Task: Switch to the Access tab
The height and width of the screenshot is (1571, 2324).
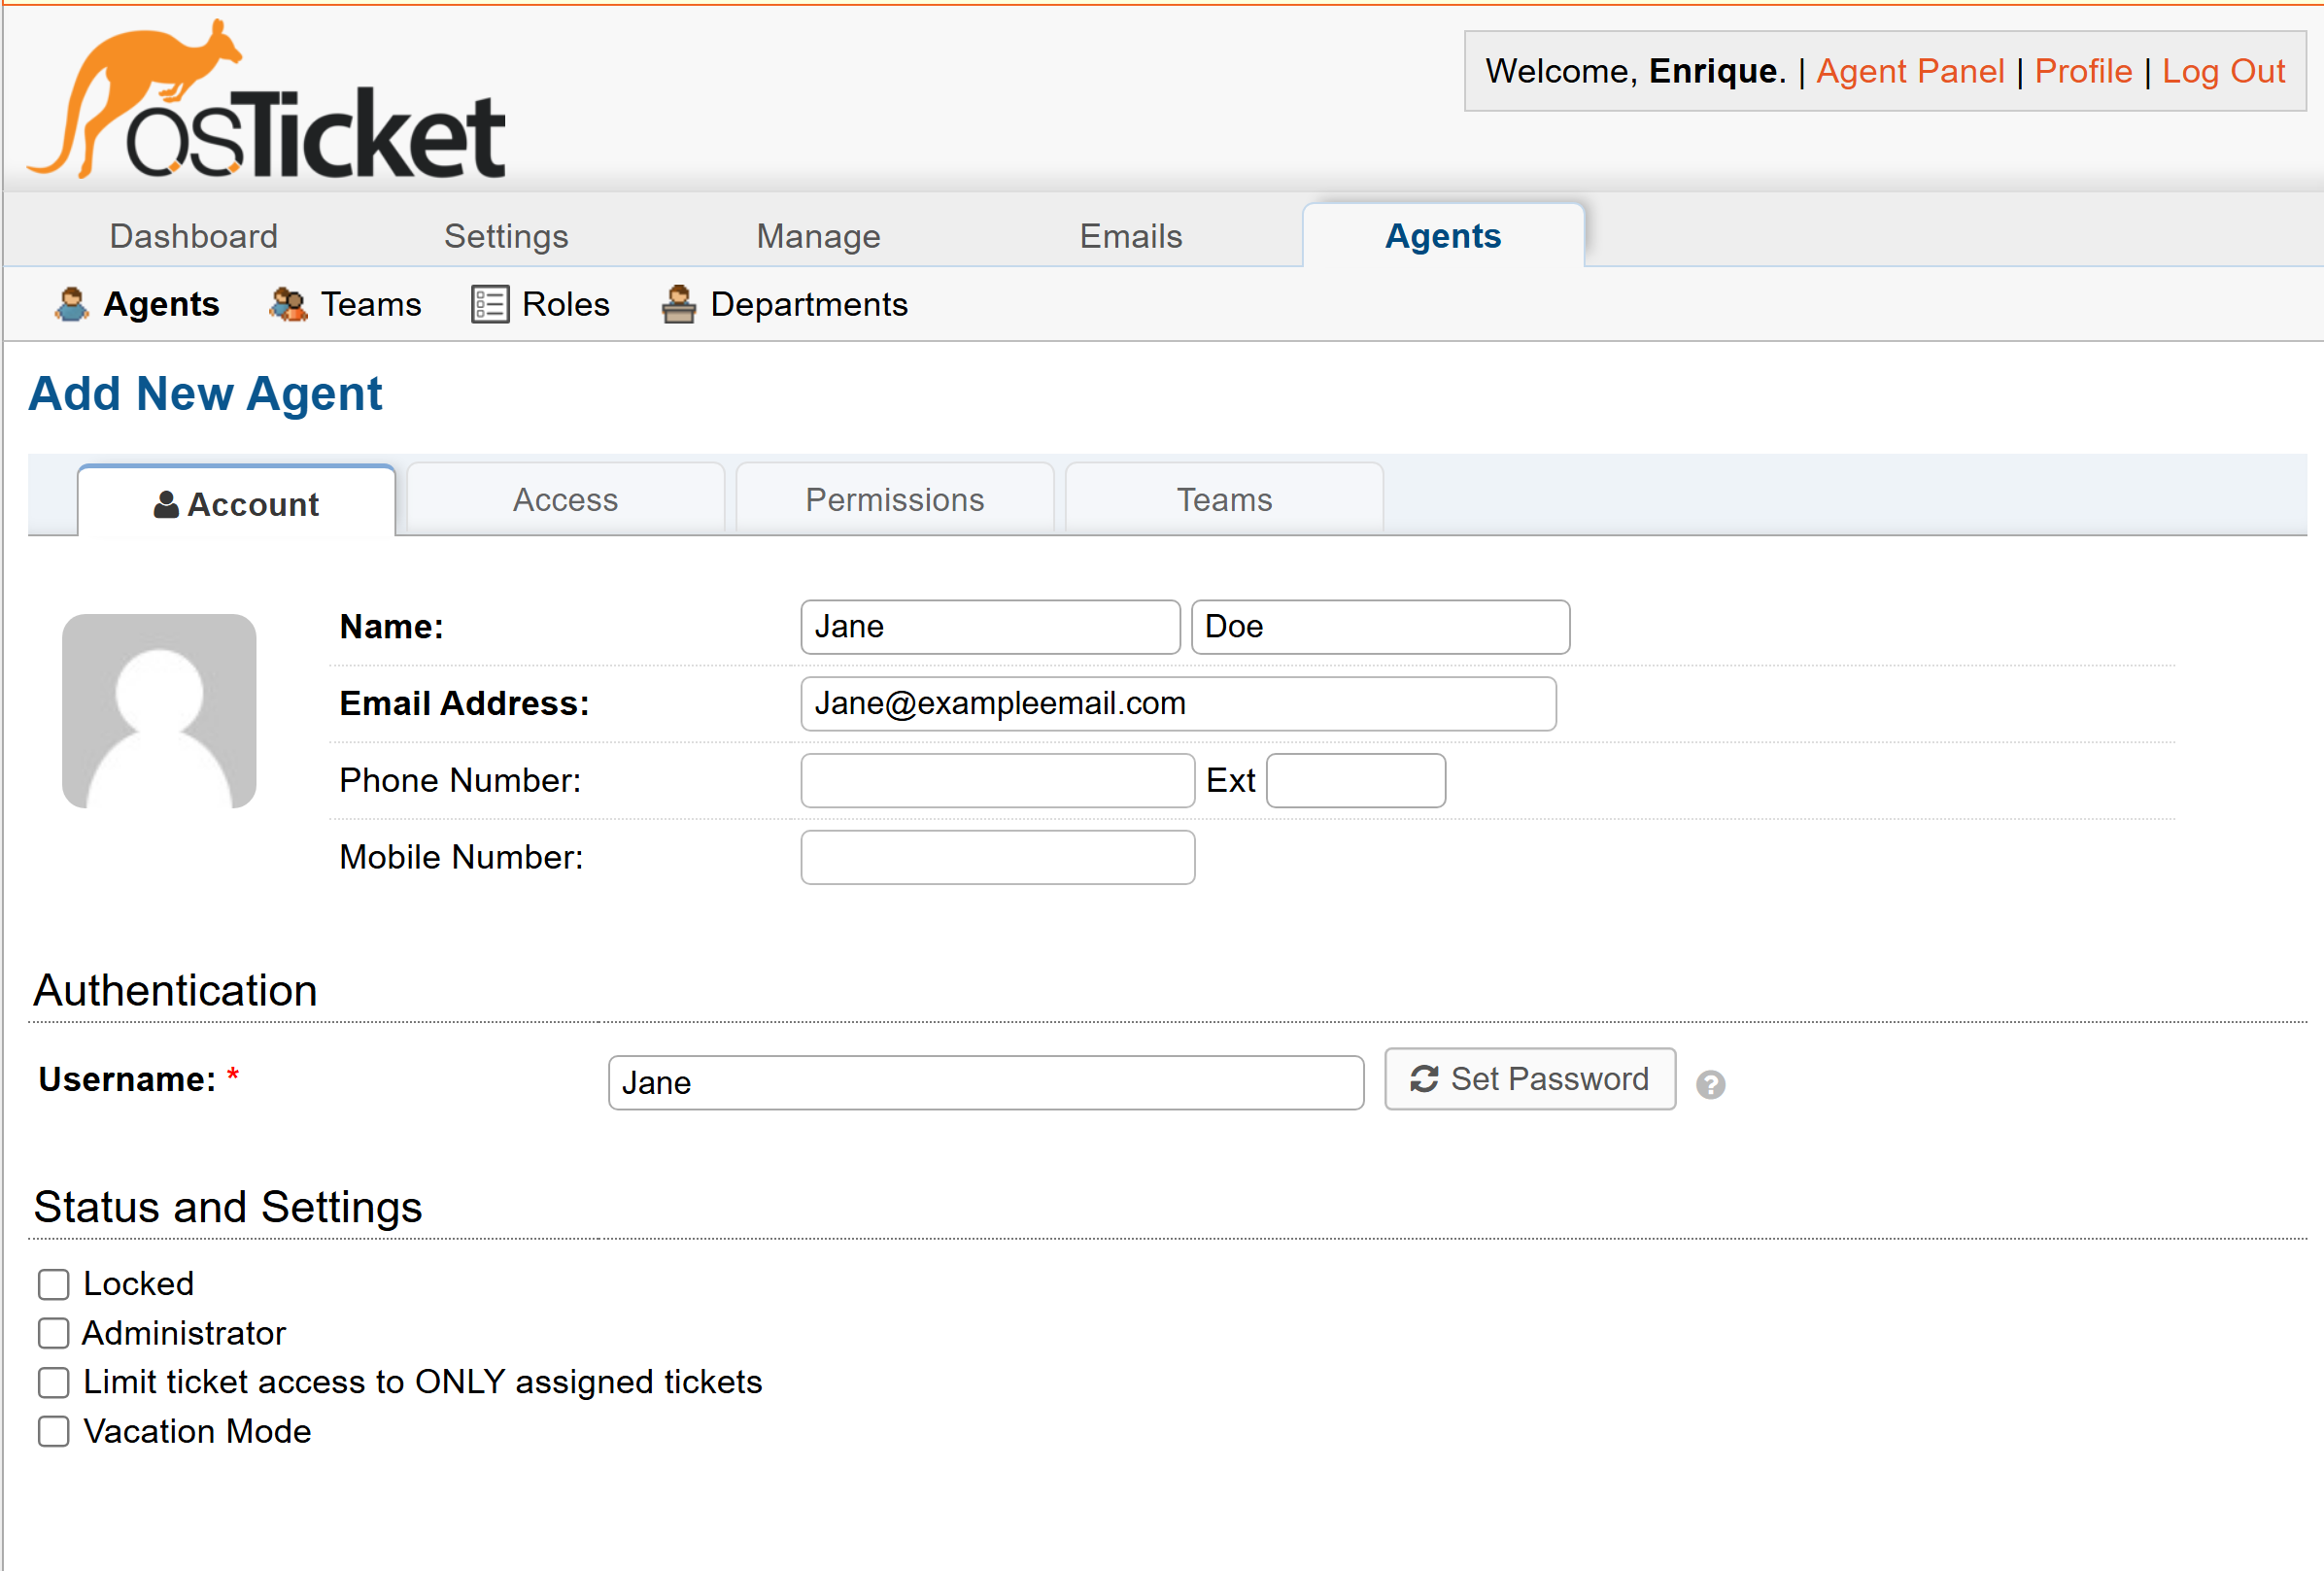Action: click(566, 499)
